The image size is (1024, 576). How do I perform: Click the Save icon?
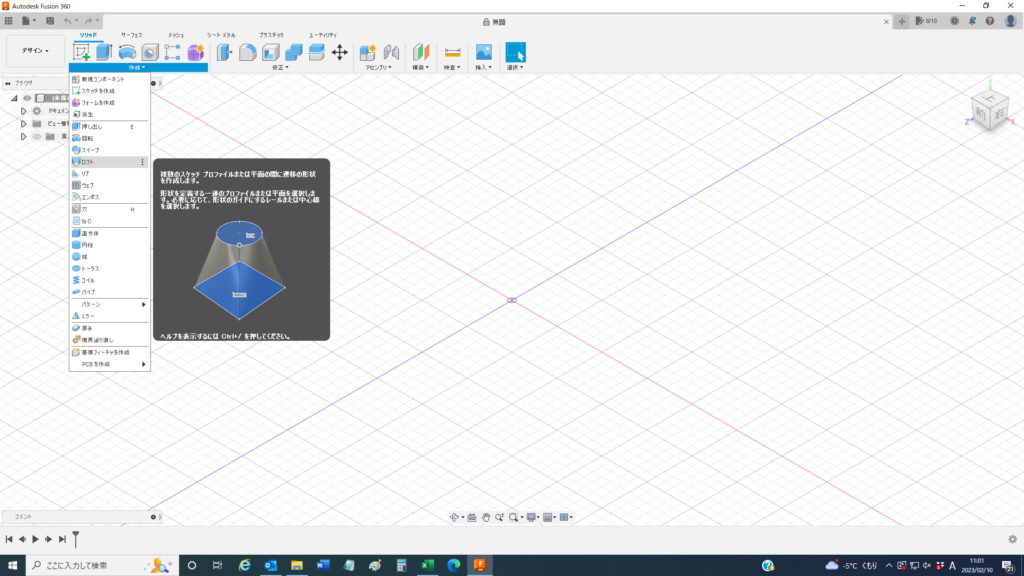(50, 21)
